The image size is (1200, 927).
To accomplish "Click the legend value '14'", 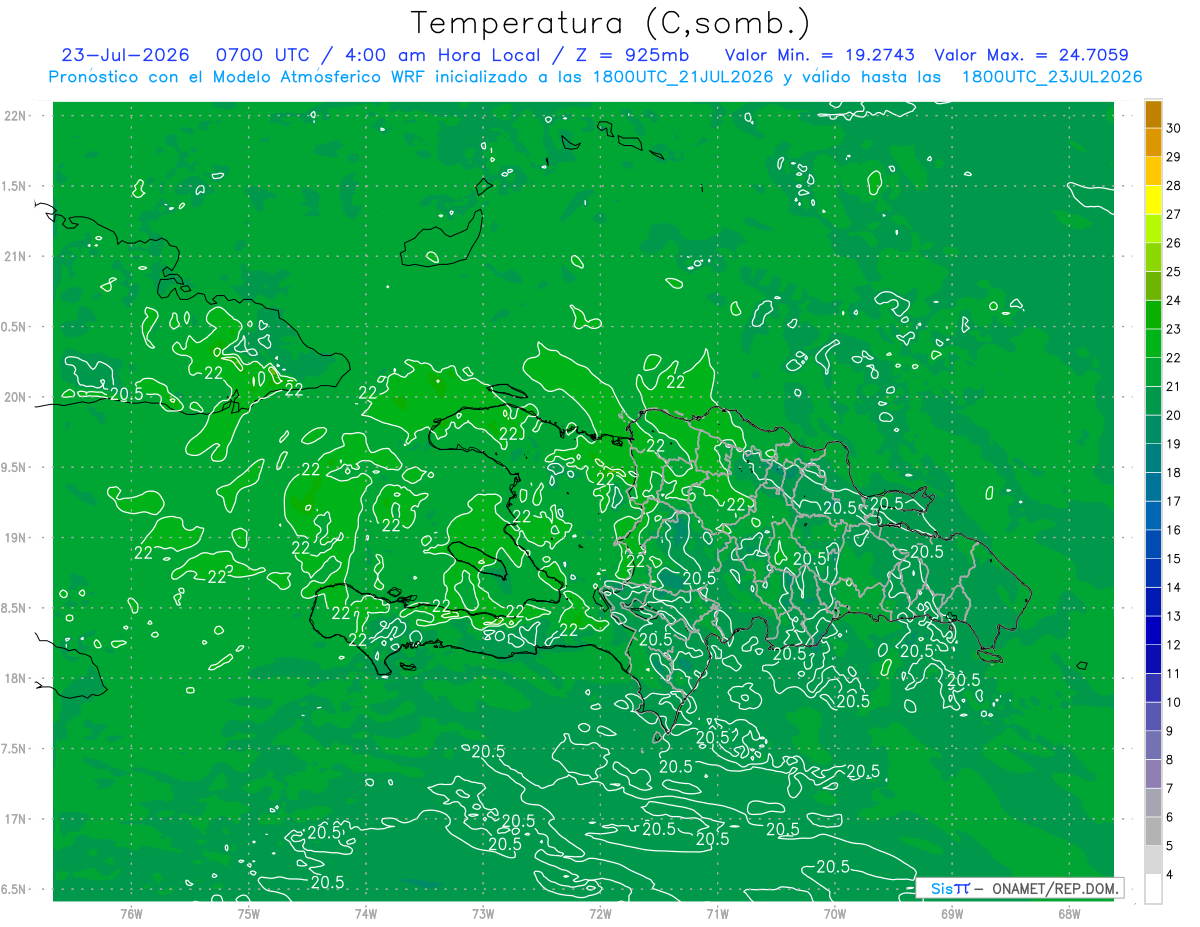I will tap(1174, 588).
